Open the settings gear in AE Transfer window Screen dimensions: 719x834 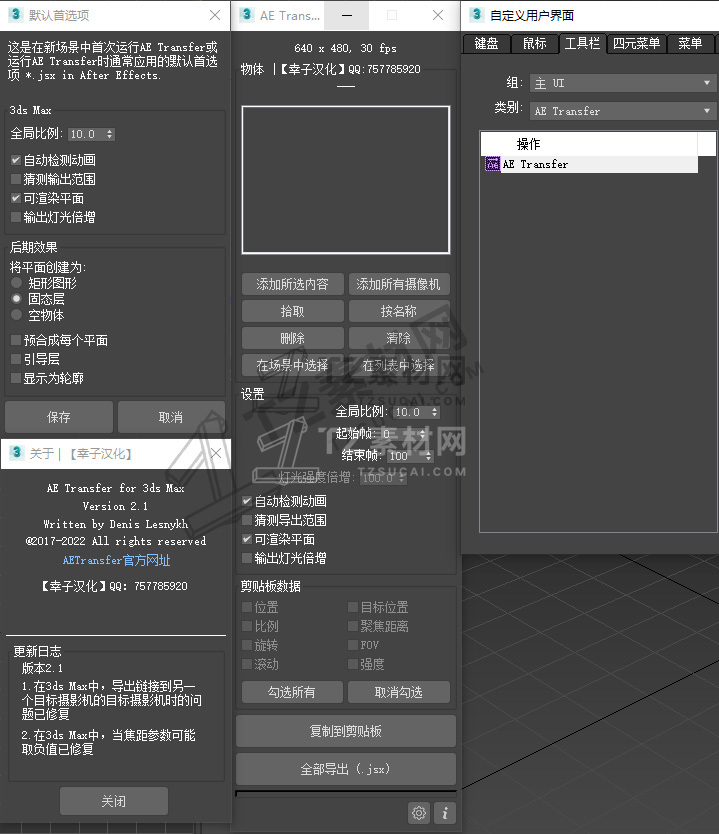point(419,813)
